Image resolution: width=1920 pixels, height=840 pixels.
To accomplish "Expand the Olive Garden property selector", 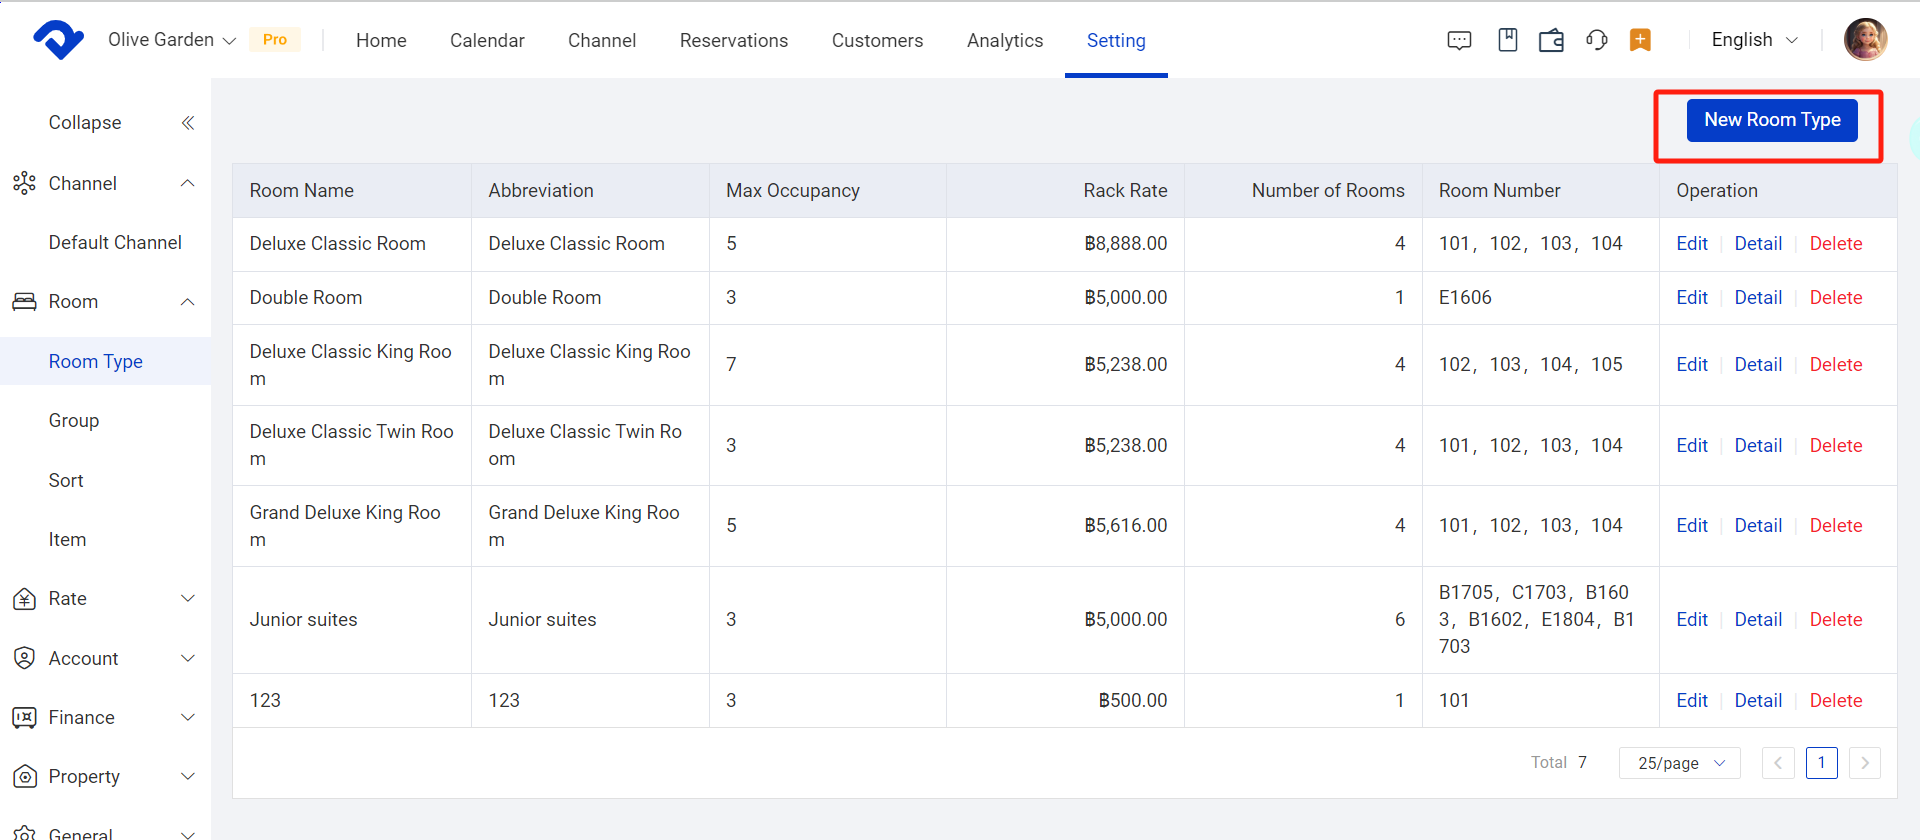I will (172, 40).
